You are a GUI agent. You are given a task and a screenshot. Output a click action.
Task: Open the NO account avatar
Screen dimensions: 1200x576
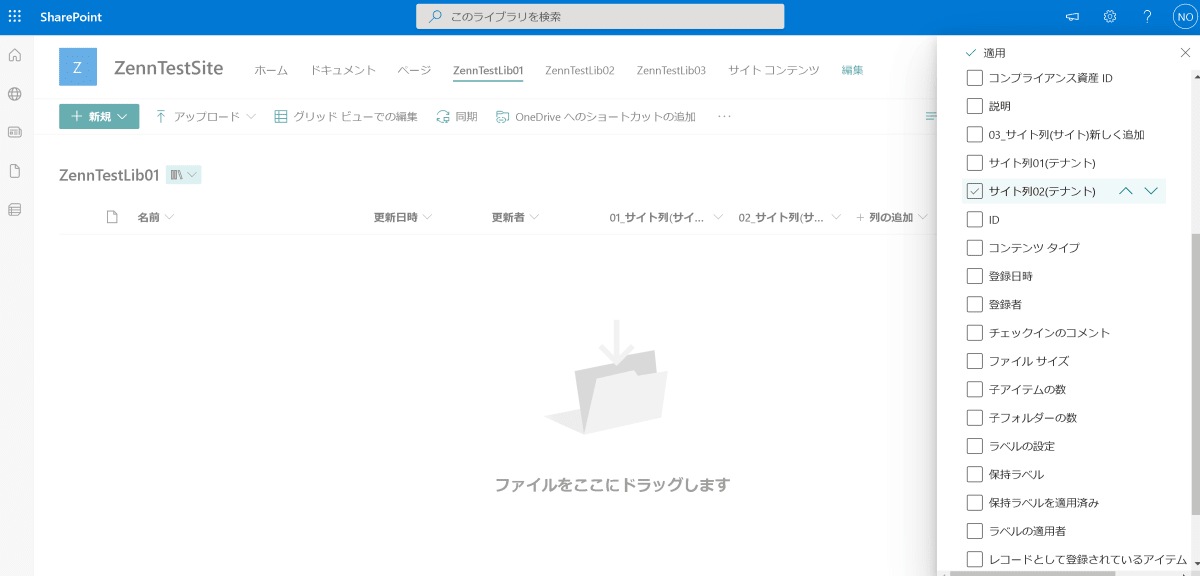(x=1183, y=17)
